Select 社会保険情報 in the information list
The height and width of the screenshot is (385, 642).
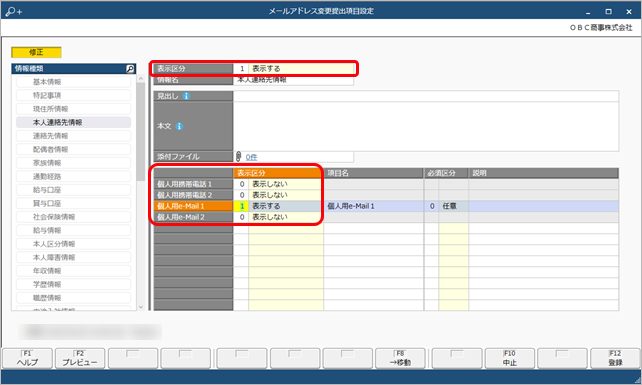point(74,217)
